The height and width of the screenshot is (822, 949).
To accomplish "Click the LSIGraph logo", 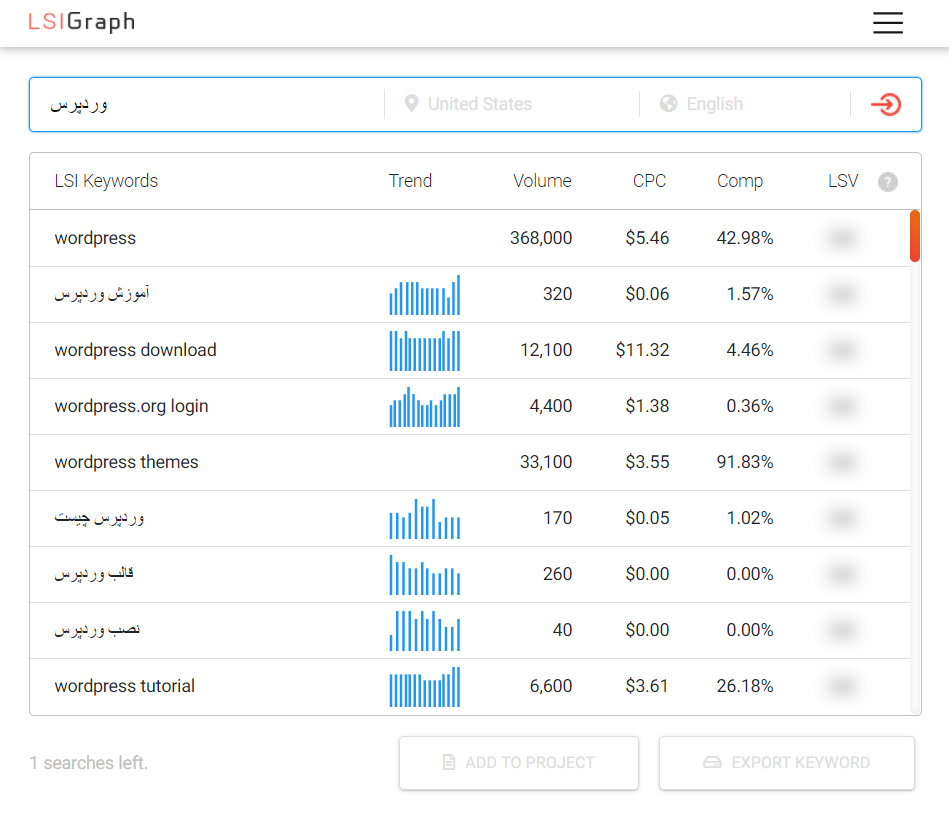I will tap(82, 22).
